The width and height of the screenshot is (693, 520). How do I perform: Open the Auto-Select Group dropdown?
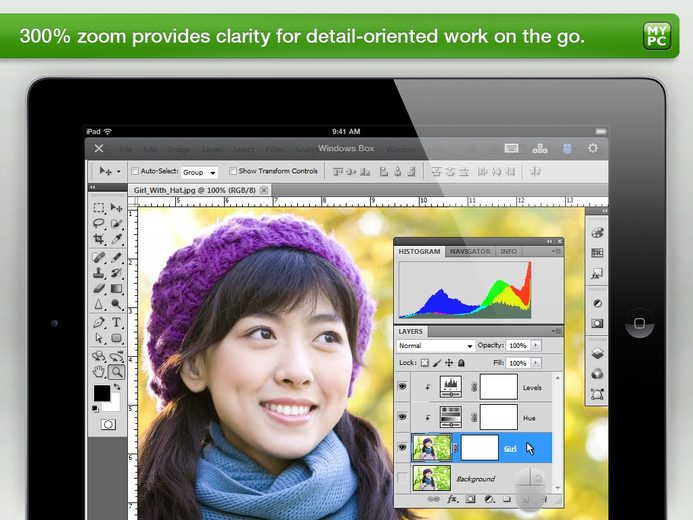[199, 172]
